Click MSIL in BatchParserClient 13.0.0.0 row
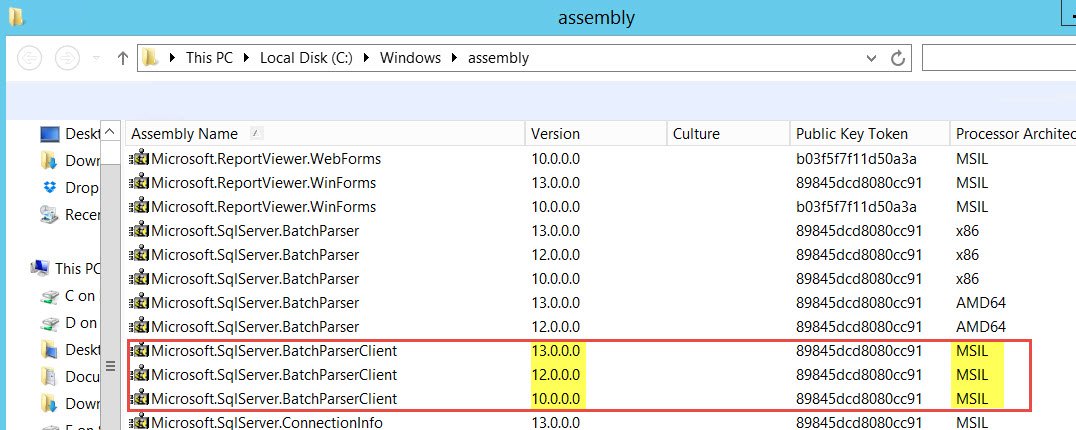The width and height of the screenshot is (1076, 430). point(972,351)
